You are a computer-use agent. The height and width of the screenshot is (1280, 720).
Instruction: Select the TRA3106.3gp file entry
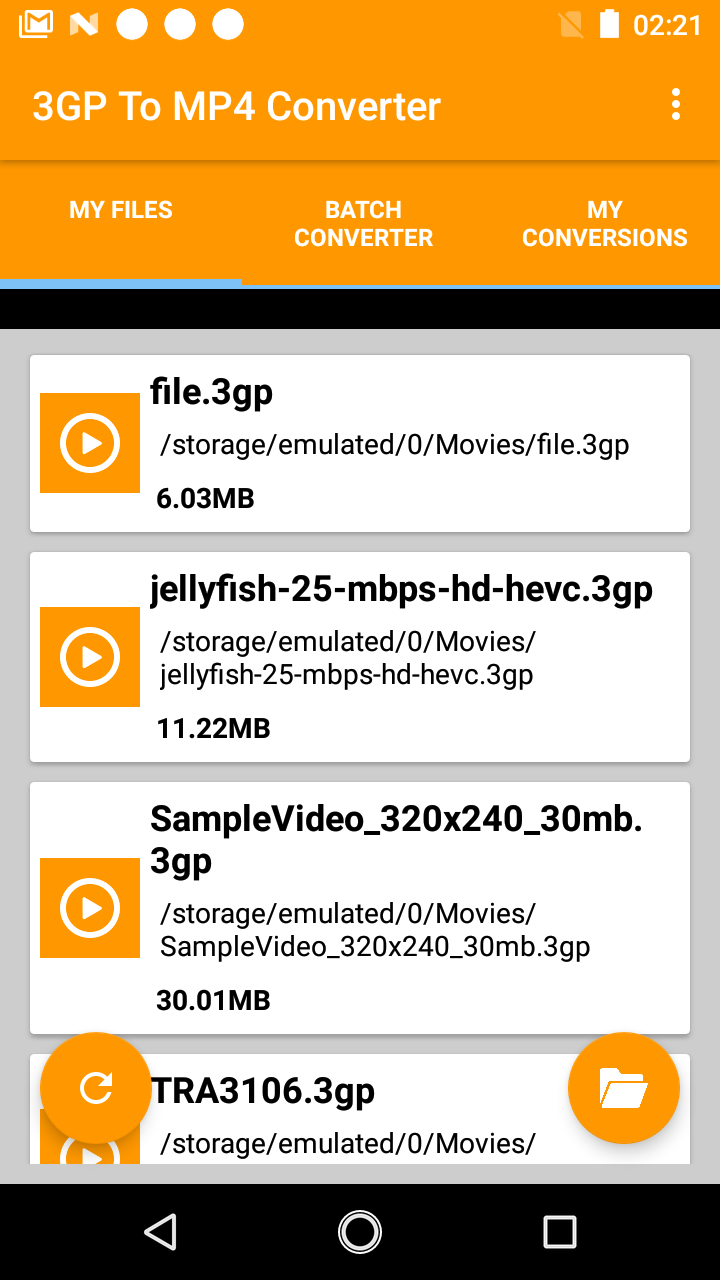point(360,1109)
